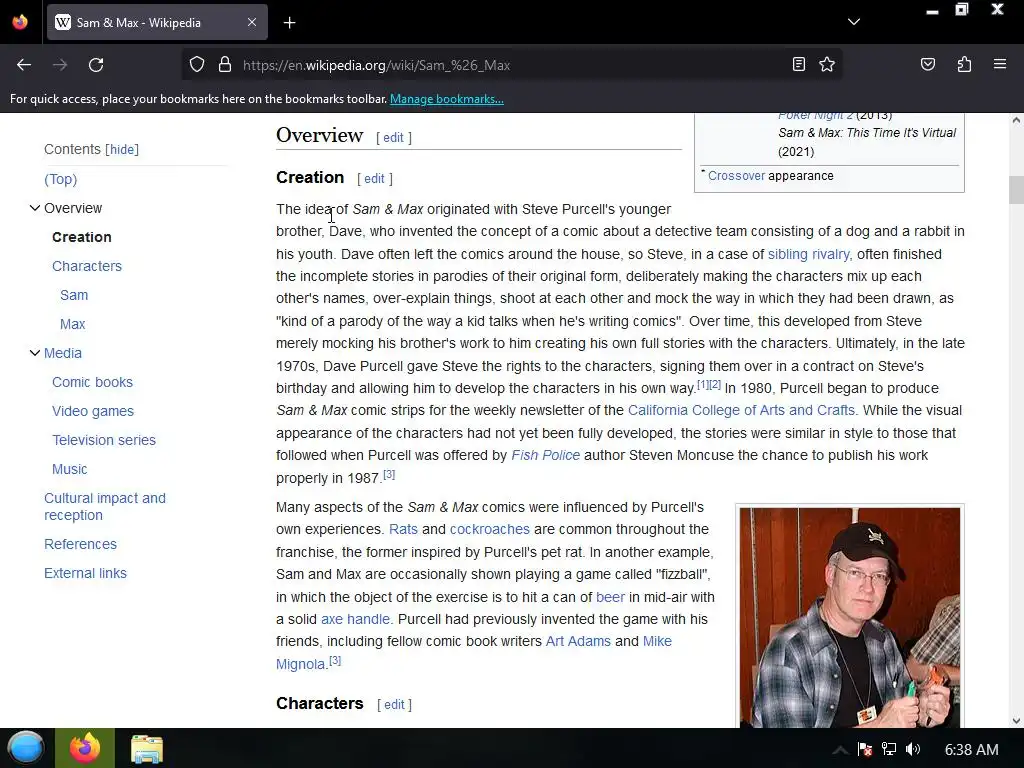The image size is (1024, 768).
Task: Go to Cultural impact and reception
Action: 104,507
